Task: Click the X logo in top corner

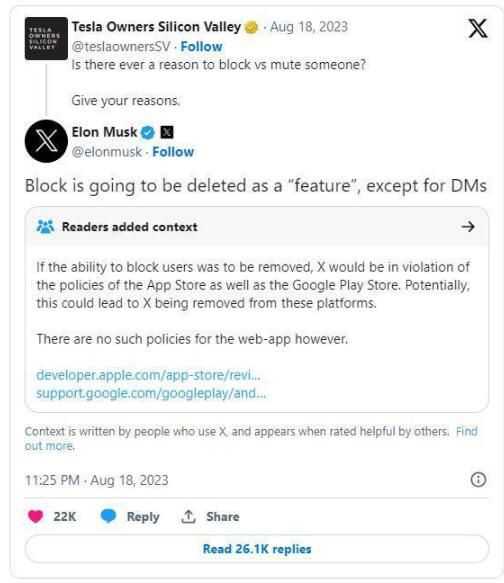Action: click(478, 29)
